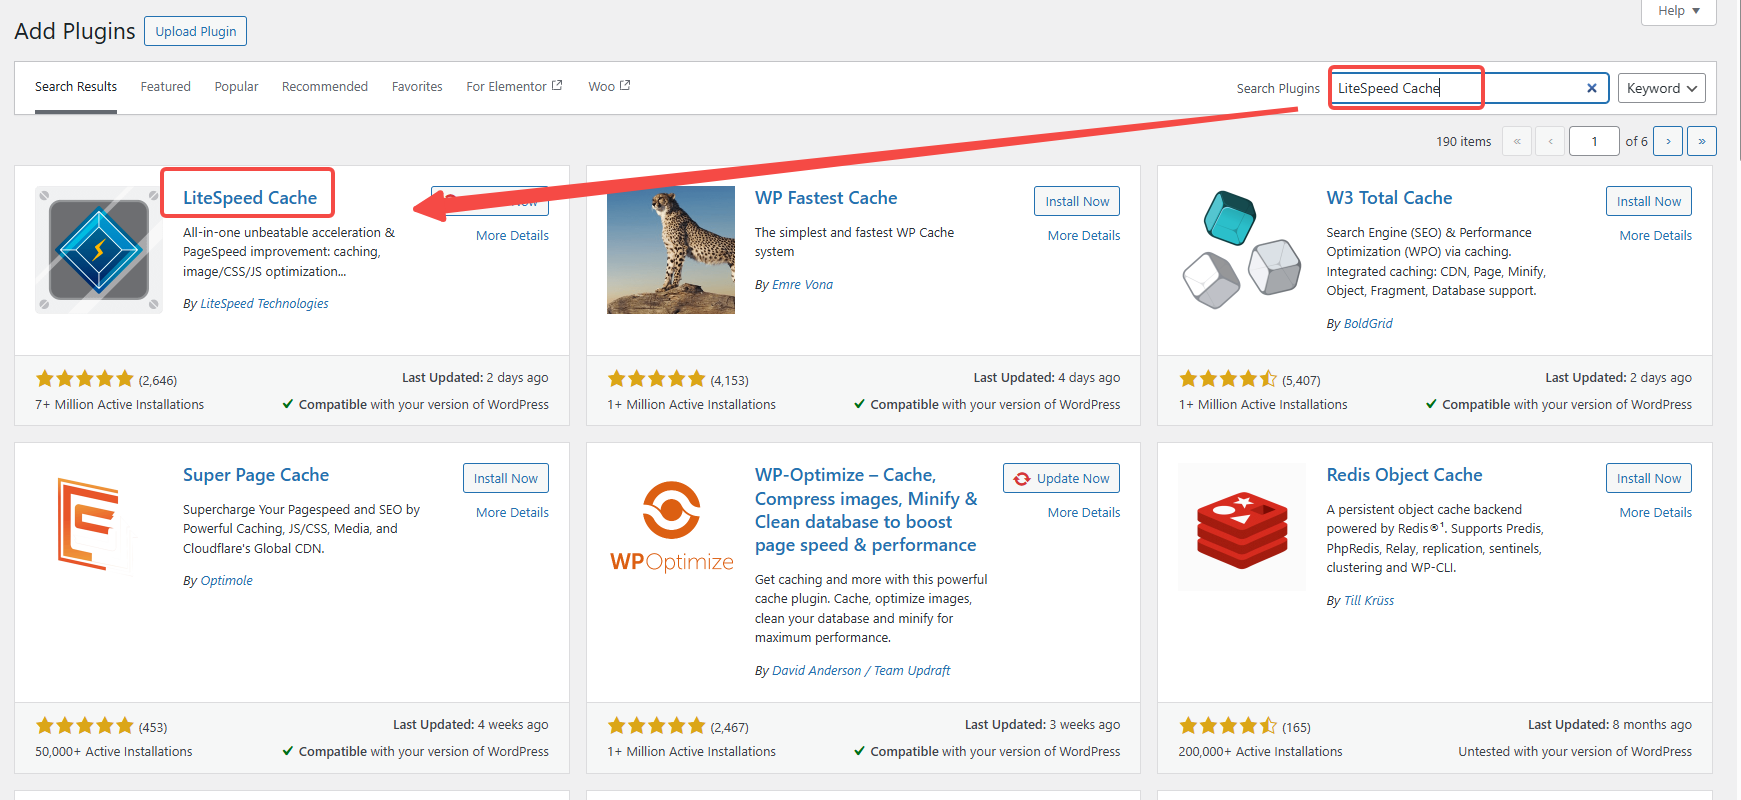Open the LiteSpeed Technologies author link

coord(264,304)
